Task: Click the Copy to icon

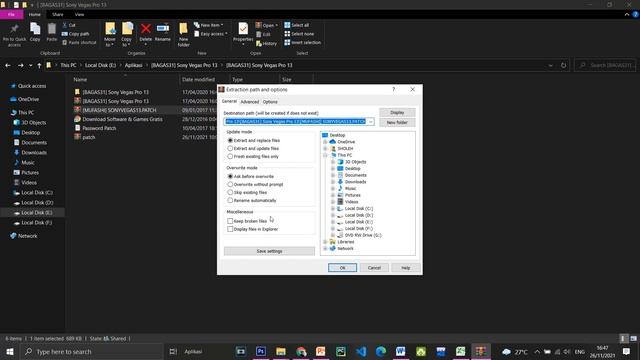Action: (127, 29)
